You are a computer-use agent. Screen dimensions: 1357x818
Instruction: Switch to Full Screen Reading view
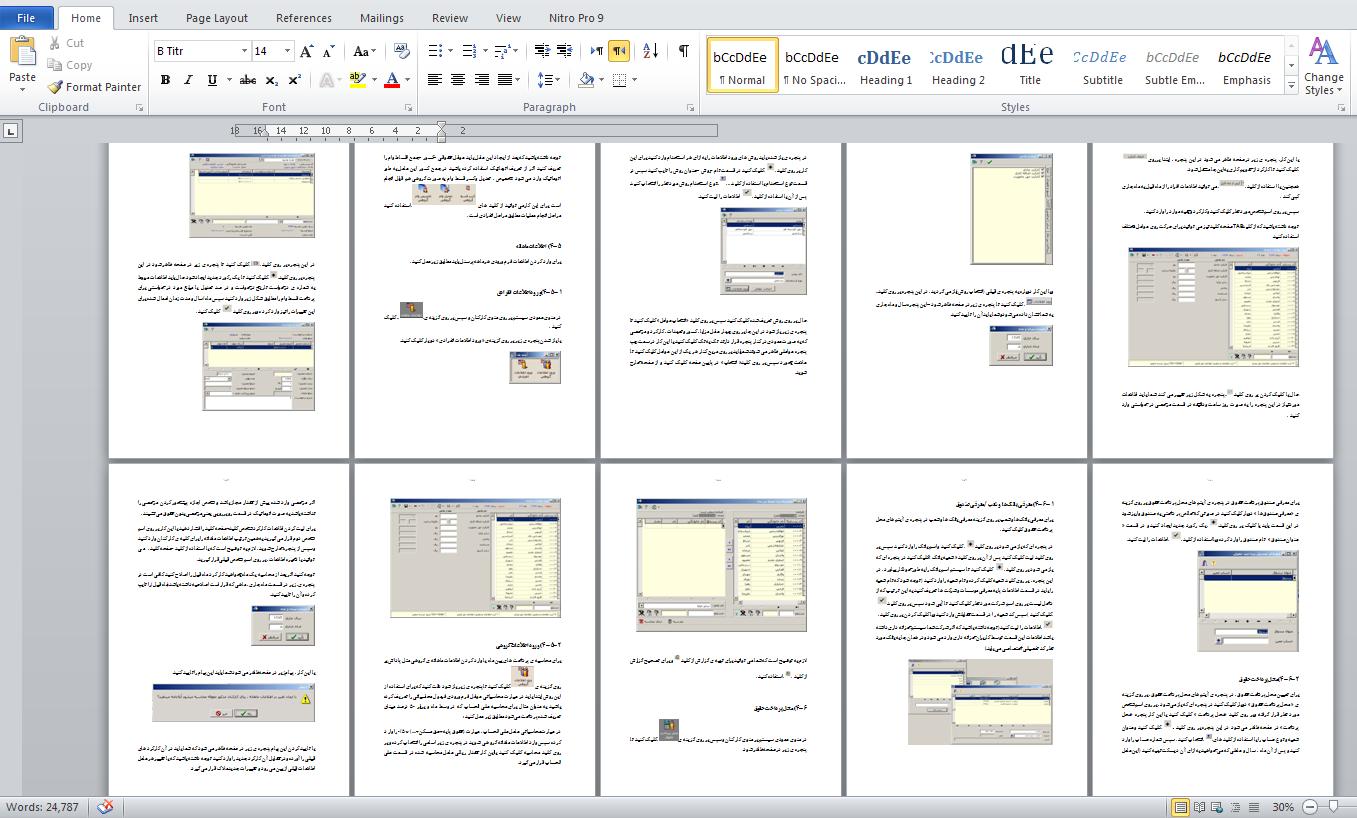tap(1199, 807)
